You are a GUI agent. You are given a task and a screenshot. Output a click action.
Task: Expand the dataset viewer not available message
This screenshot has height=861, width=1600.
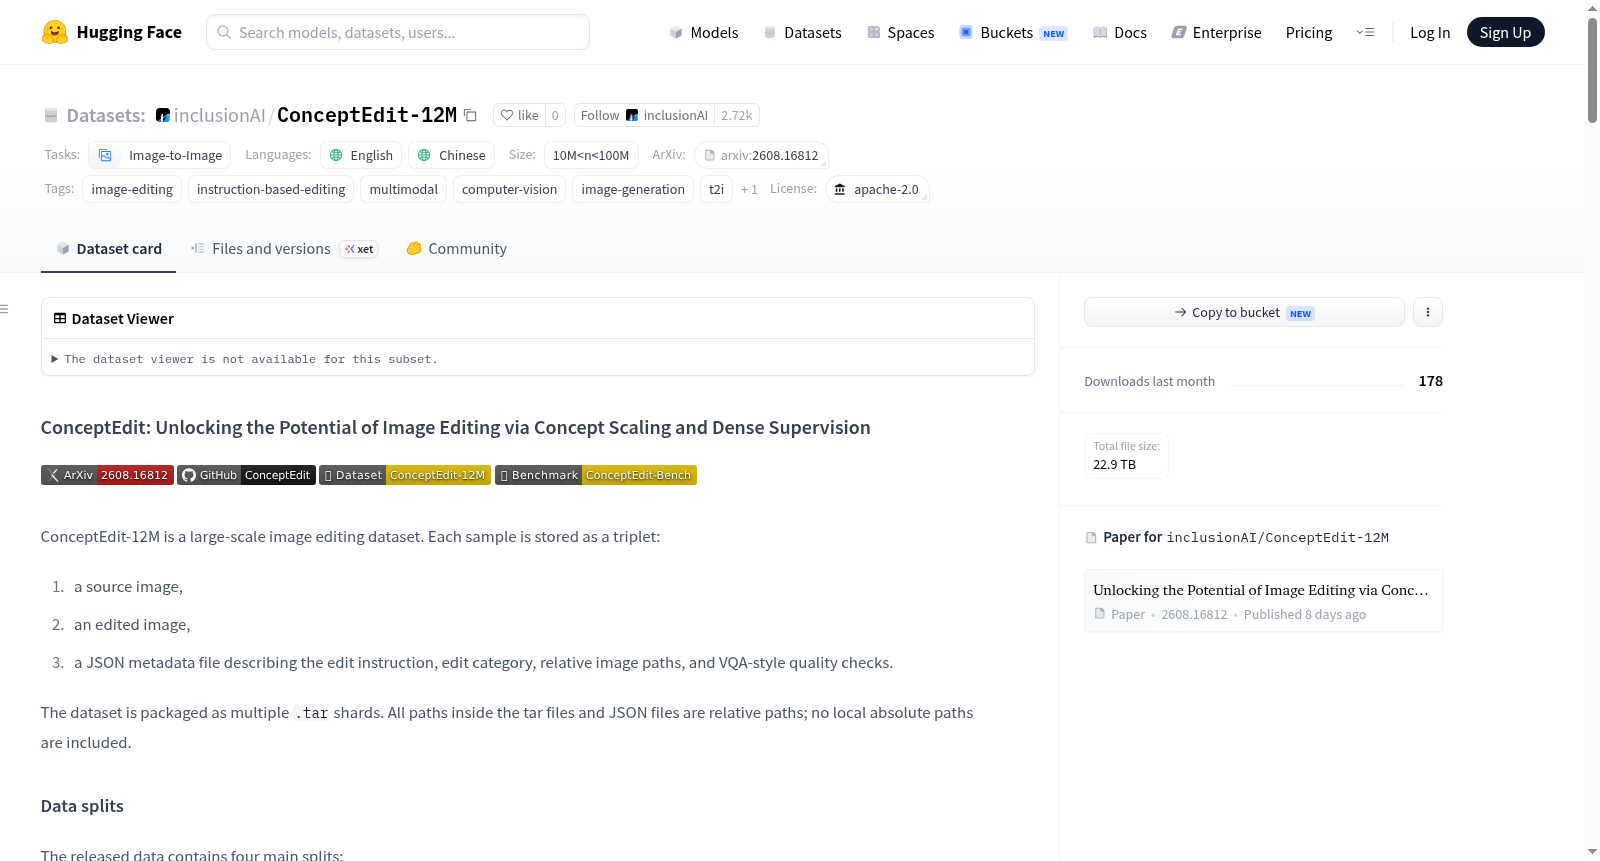coord(245,359)
